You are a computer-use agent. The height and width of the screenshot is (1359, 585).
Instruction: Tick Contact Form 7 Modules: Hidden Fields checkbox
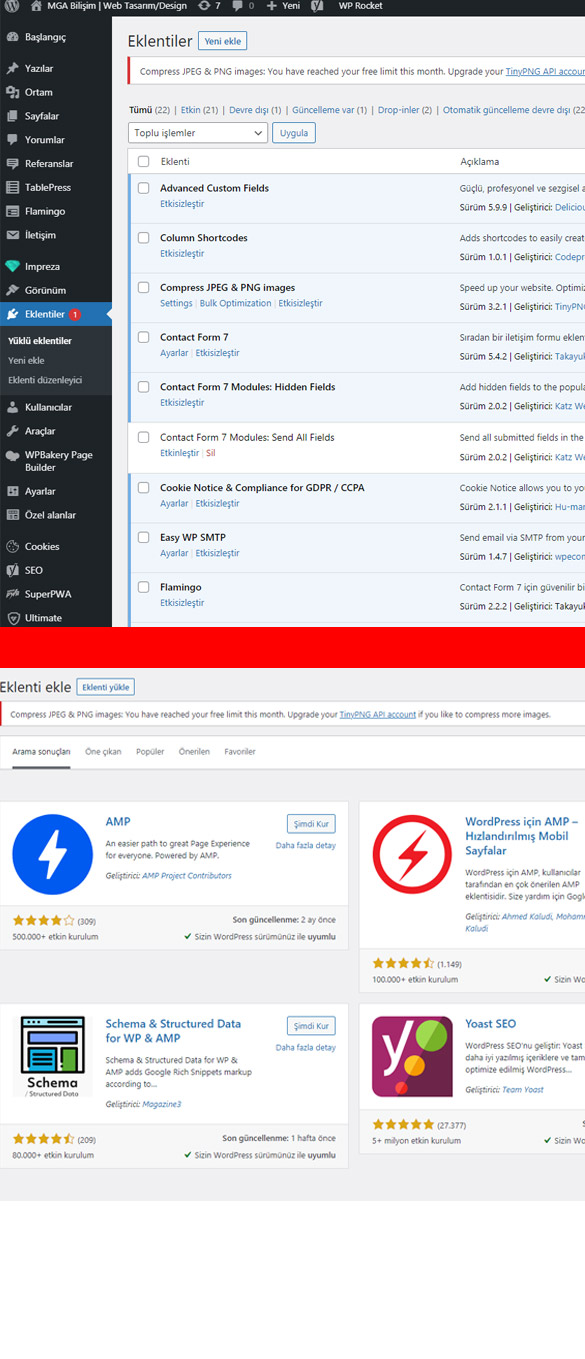(x=143, y=386)
